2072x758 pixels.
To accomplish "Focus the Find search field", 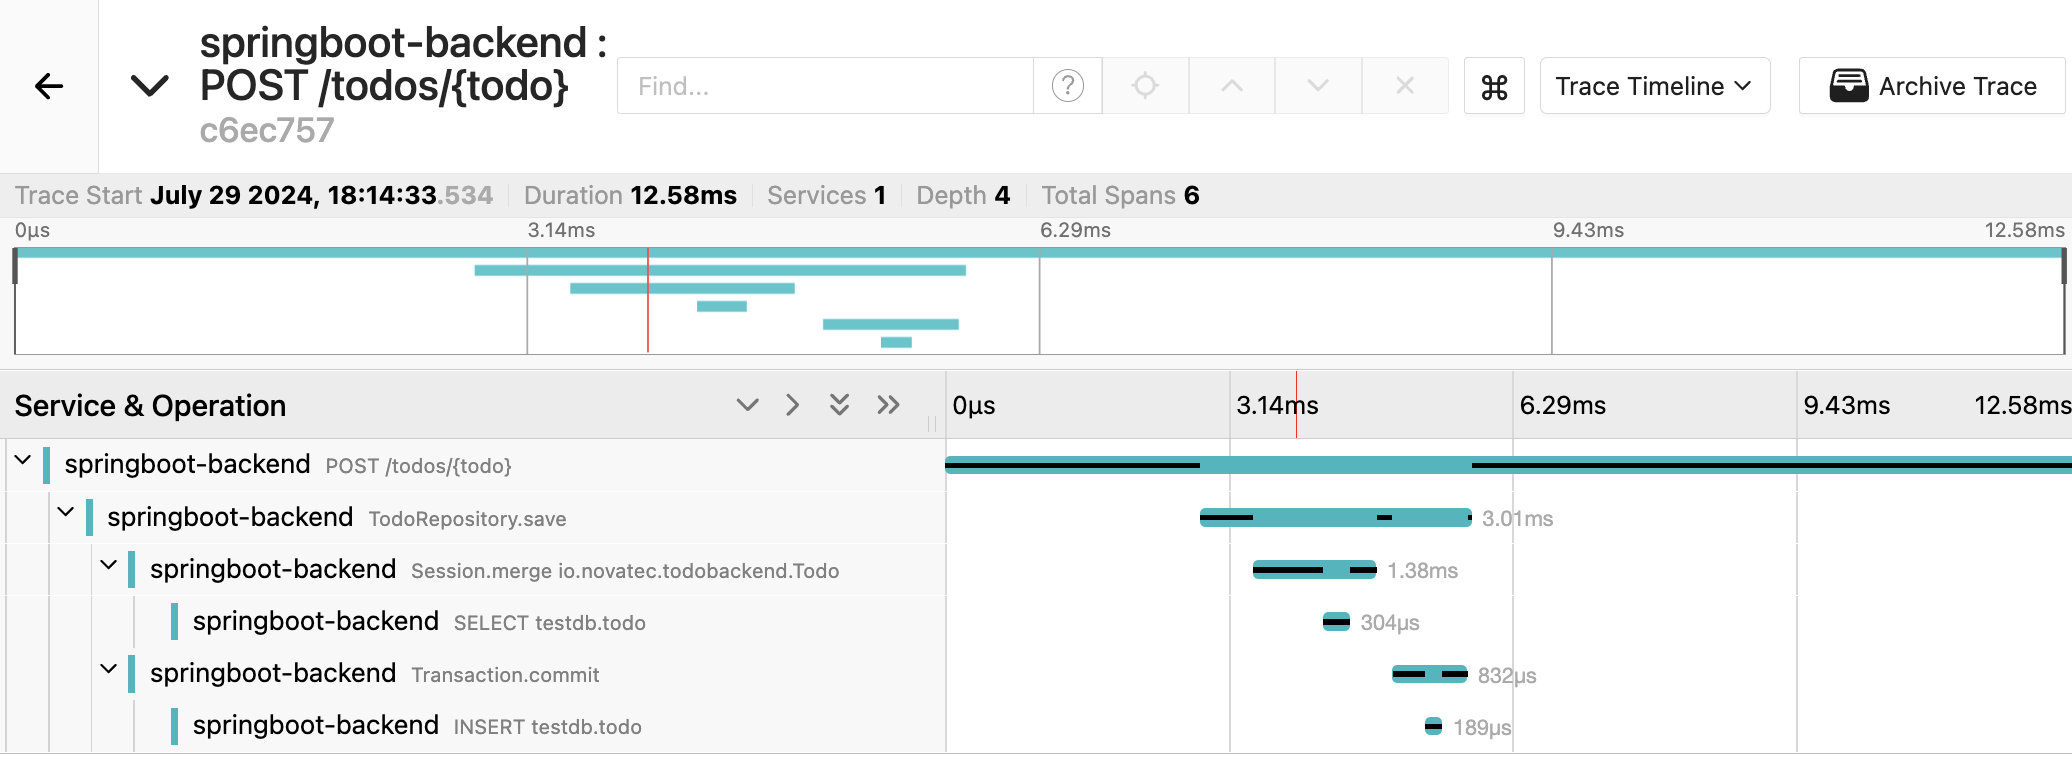I will pyautogui.click(x=825, y=86).
